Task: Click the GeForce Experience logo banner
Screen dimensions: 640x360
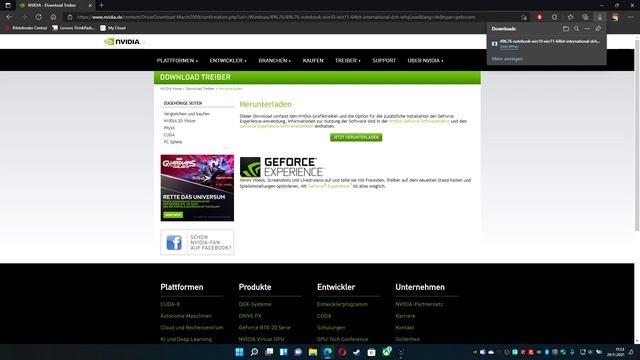Action: [282, 167]
